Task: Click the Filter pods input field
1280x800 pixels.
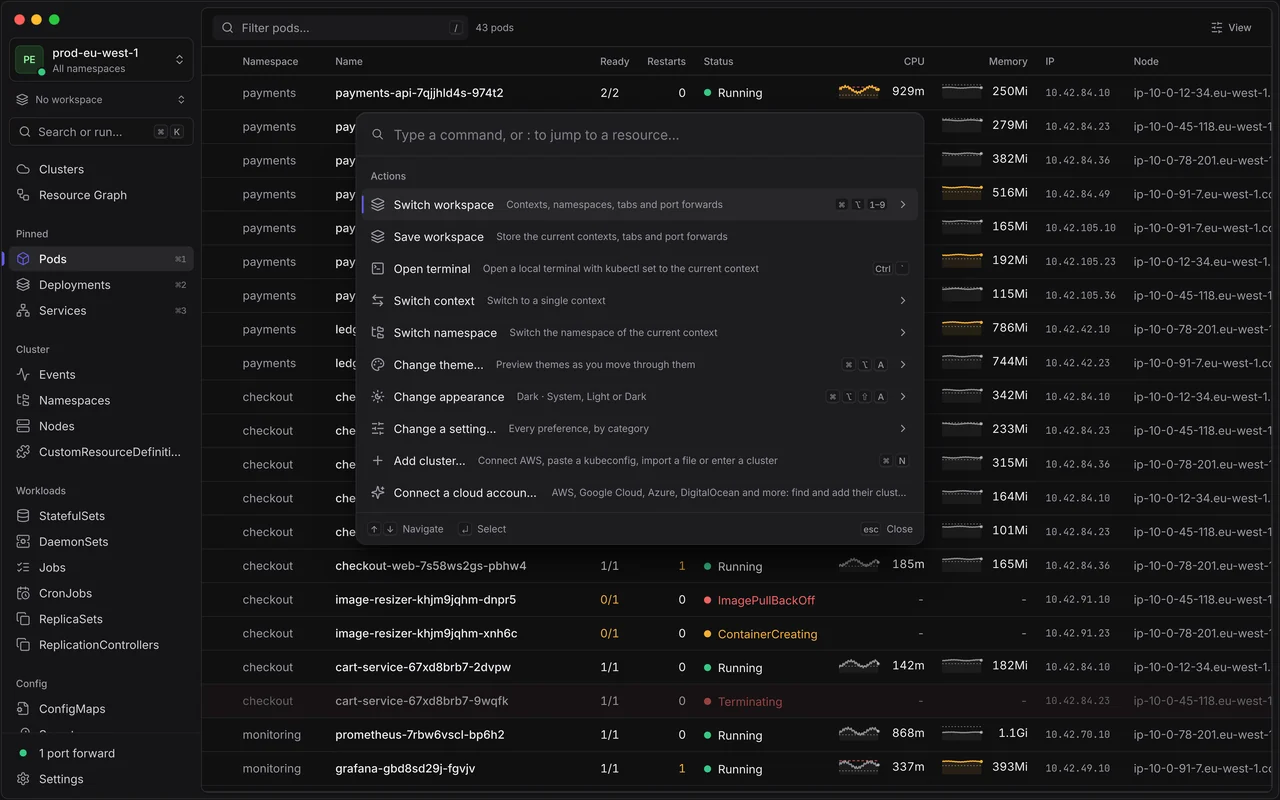Action: (340, 28)
